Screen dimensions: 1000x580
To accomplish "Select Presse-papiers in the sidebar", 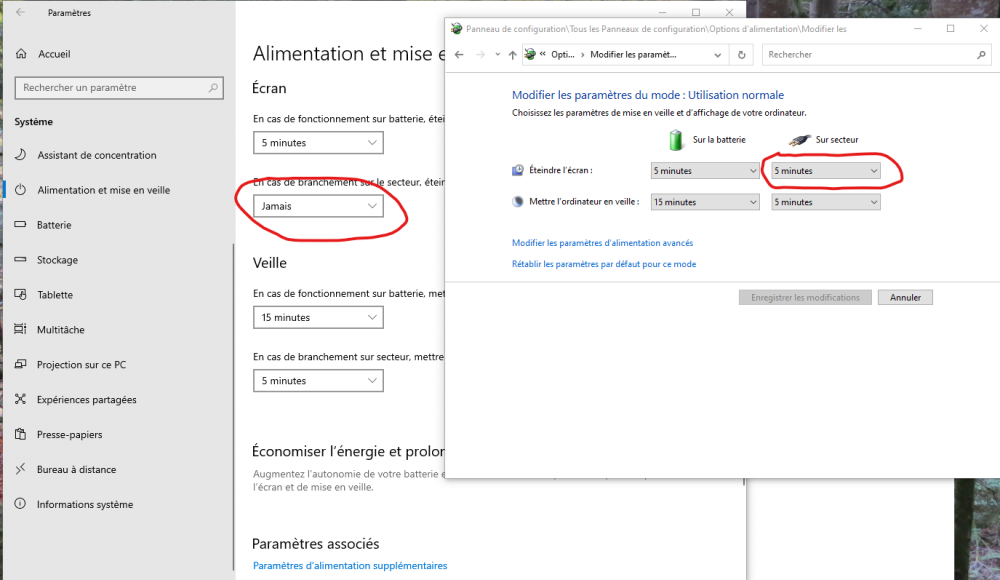I will [70, 435].
